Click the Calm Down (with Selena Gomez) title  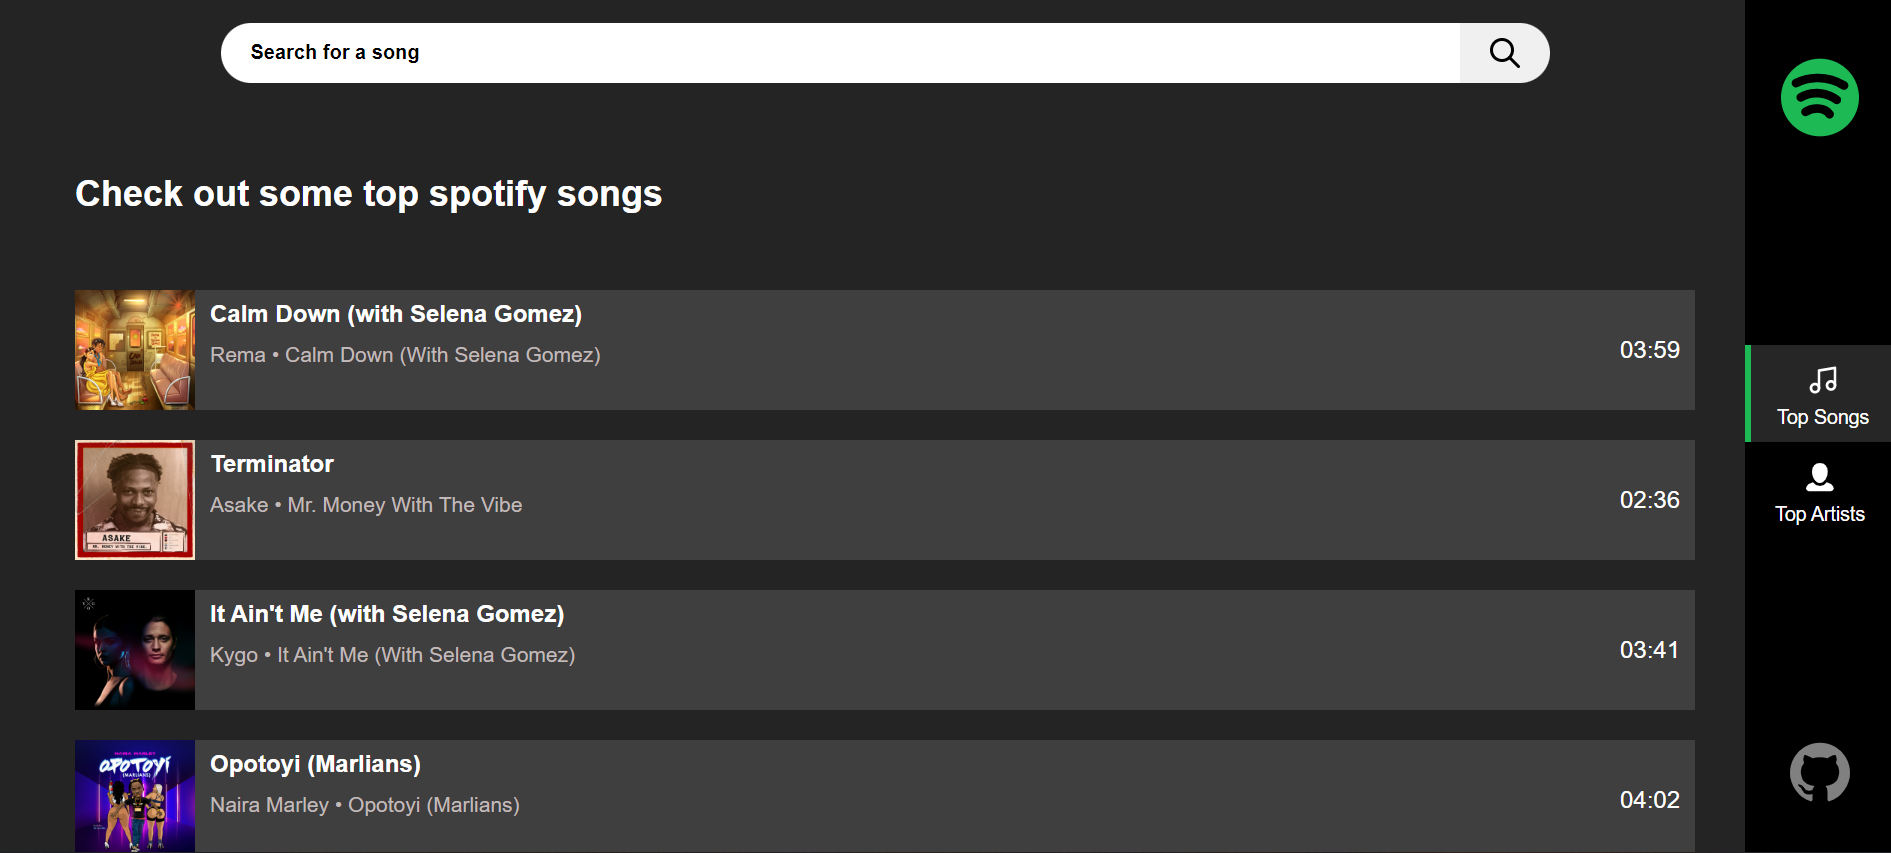coord(396,314)
